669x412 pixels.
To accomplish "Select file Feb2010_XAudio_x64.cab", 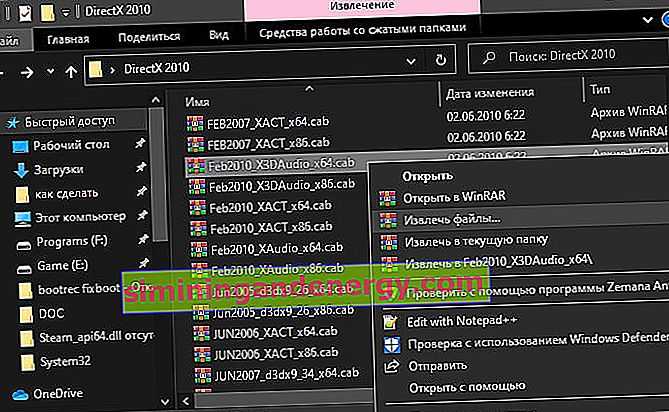I will (x=276, y=249).
